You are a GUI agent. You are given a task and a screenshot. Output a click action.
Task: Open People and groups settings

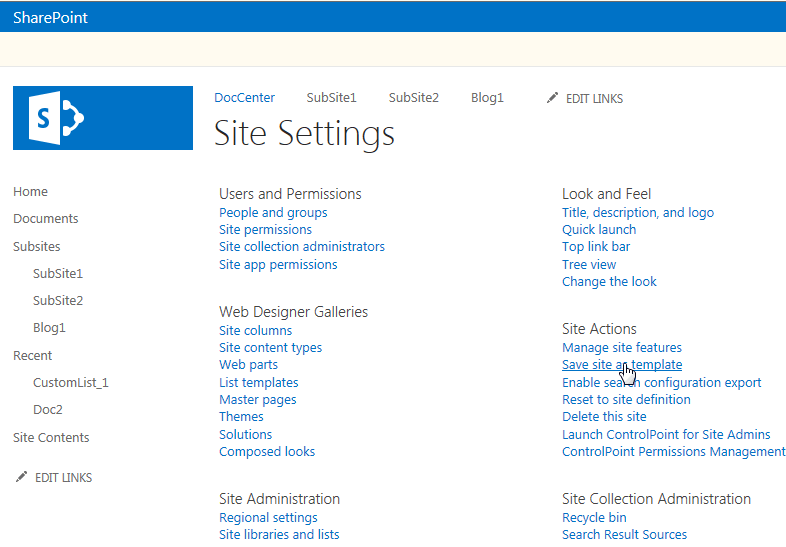tap(273, 212)
